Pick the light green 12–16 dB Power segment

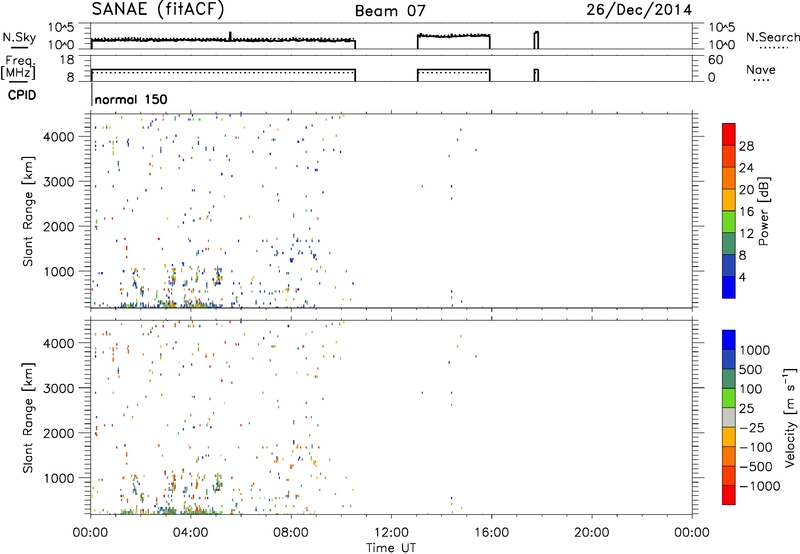pyautogui.click(x=729, y=221)
